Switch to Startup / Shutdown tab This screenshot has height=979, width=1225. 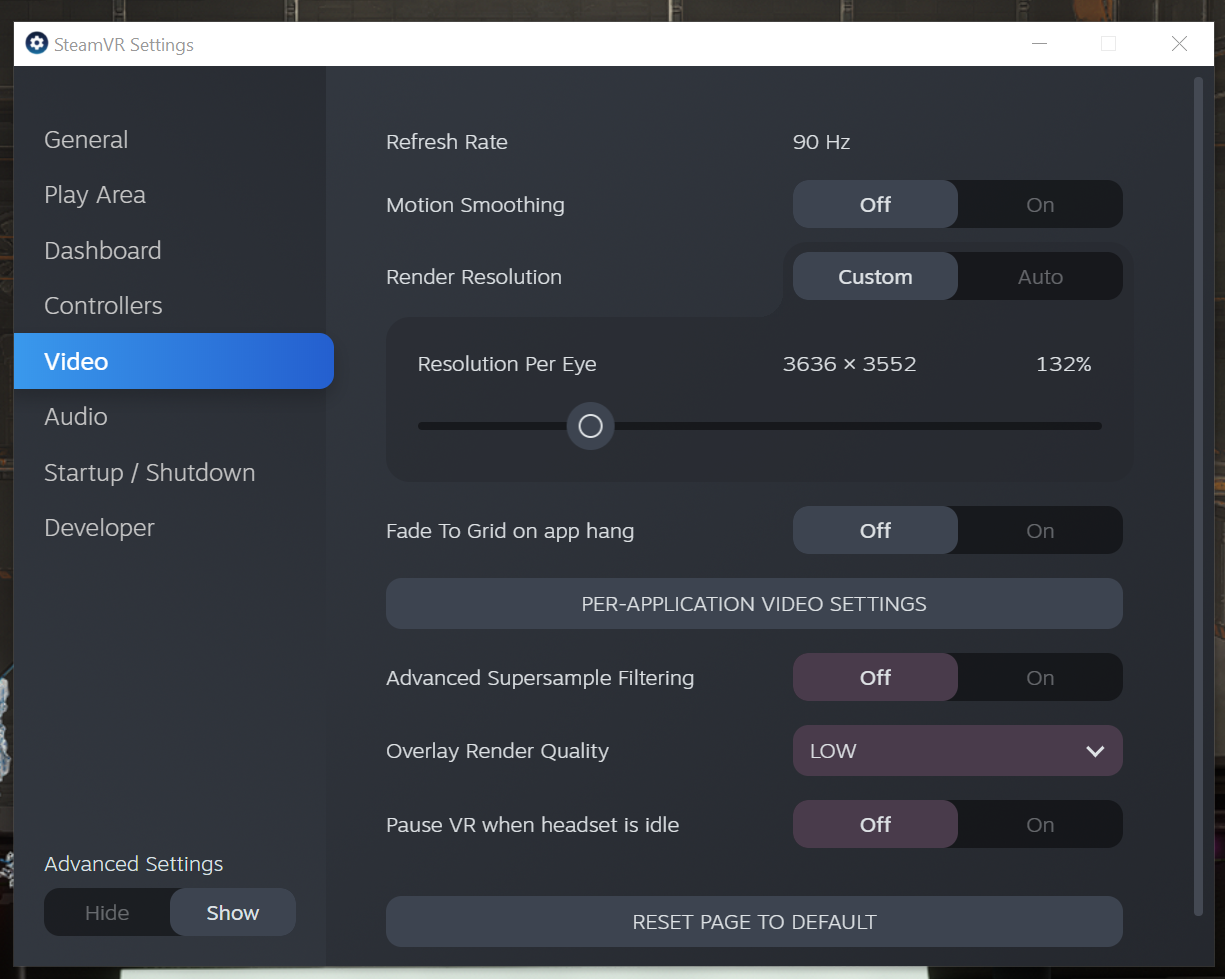150,473
